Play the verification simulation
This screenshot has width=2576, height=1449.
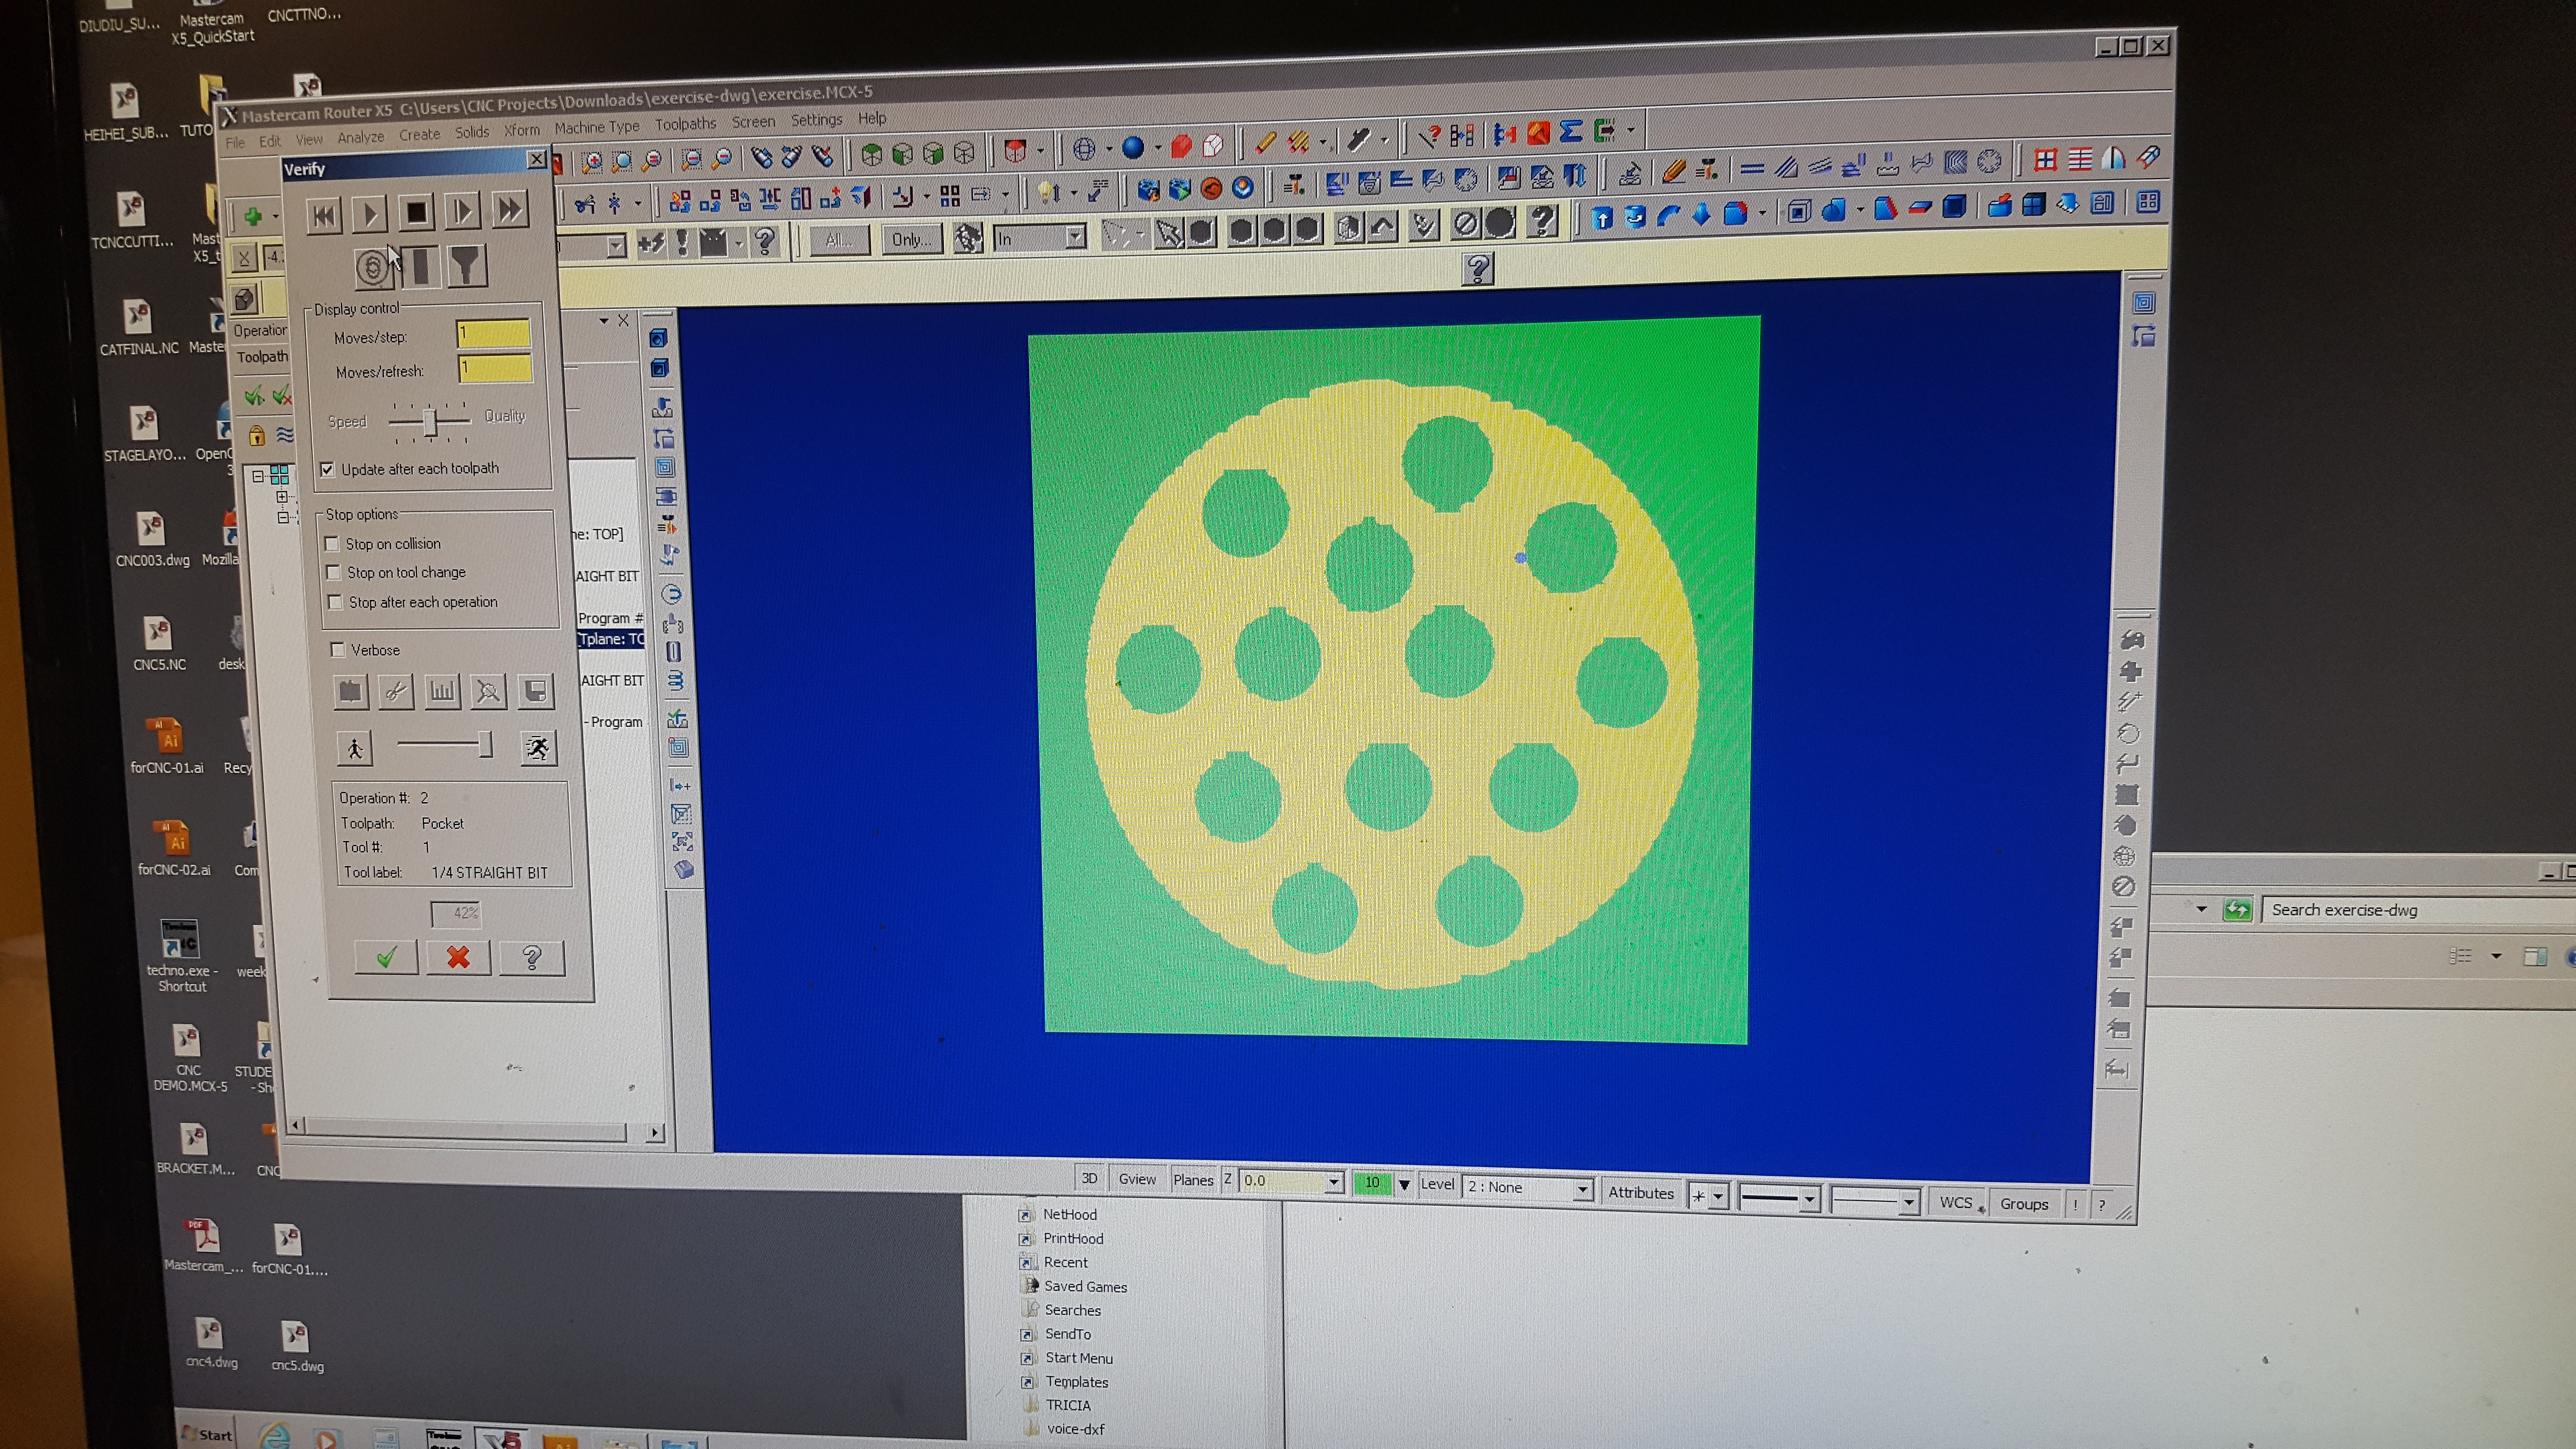(x=369, y=213)
